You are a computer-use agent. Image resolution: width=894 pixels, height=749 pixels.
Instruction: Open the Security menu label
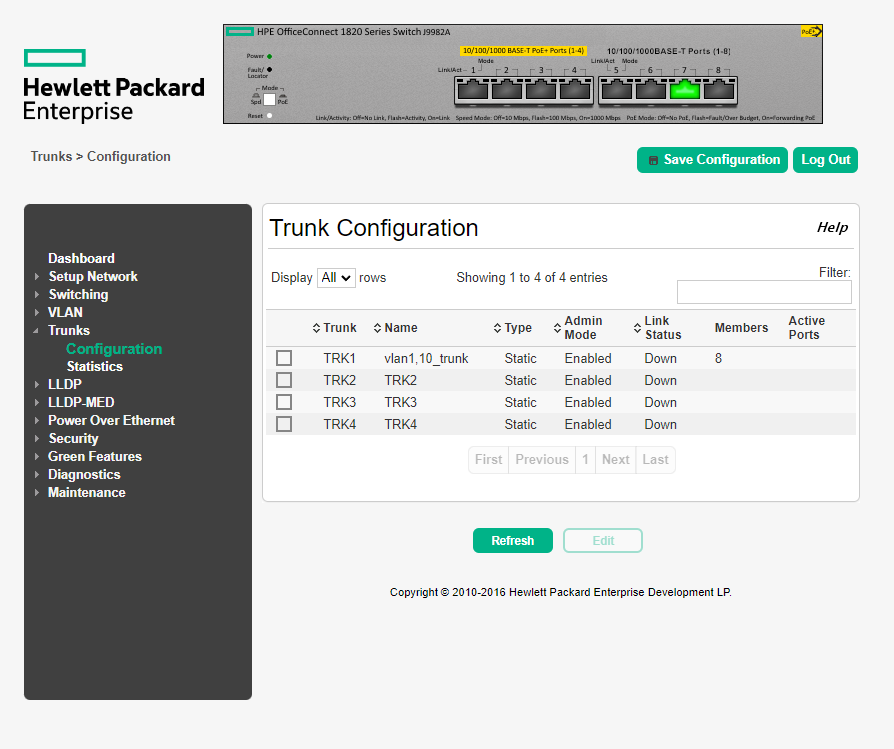click(74, 438)
